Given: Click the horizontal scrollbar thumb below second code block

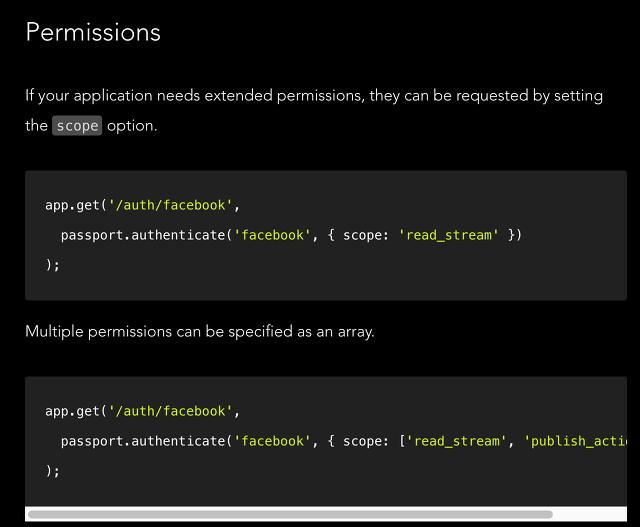Looking at the screenshot, I should click(x=290, y=514).
